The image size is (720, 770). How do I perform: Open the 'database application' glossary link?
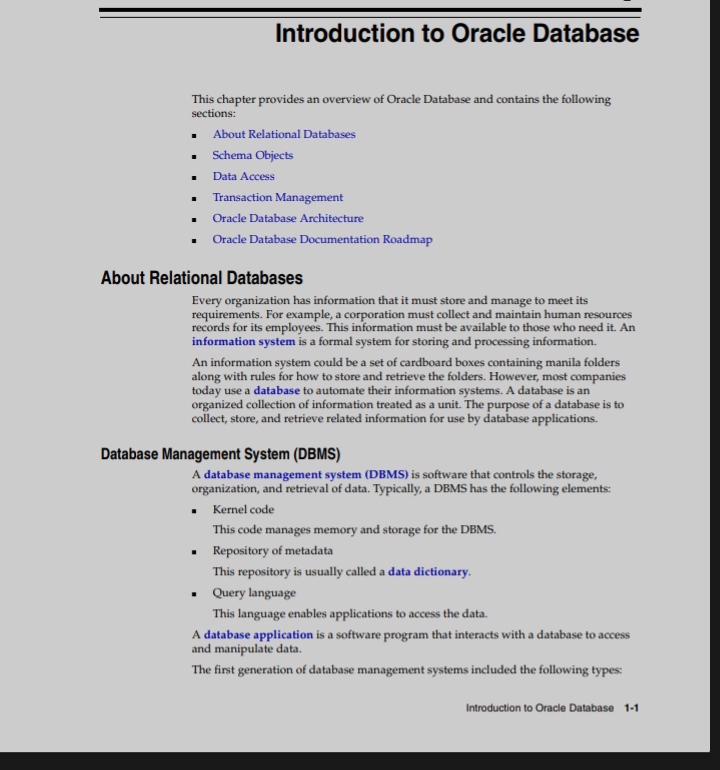tap(258, 634)
